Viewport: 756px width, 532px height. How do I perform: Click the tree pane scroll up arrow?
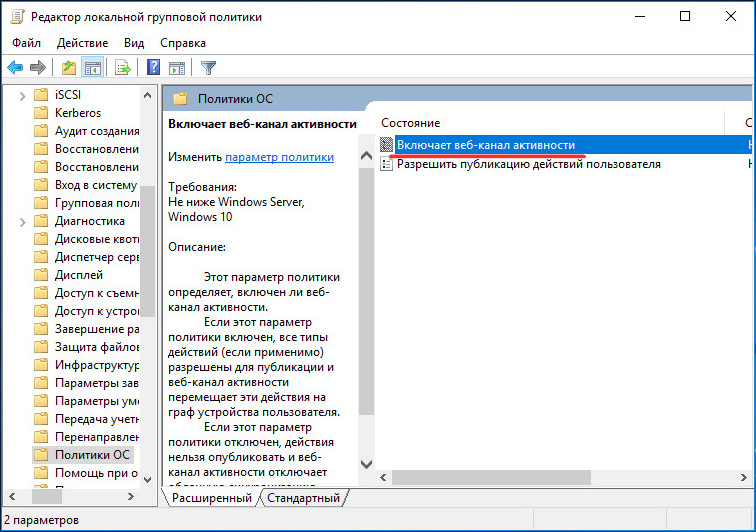coord(148,95)
